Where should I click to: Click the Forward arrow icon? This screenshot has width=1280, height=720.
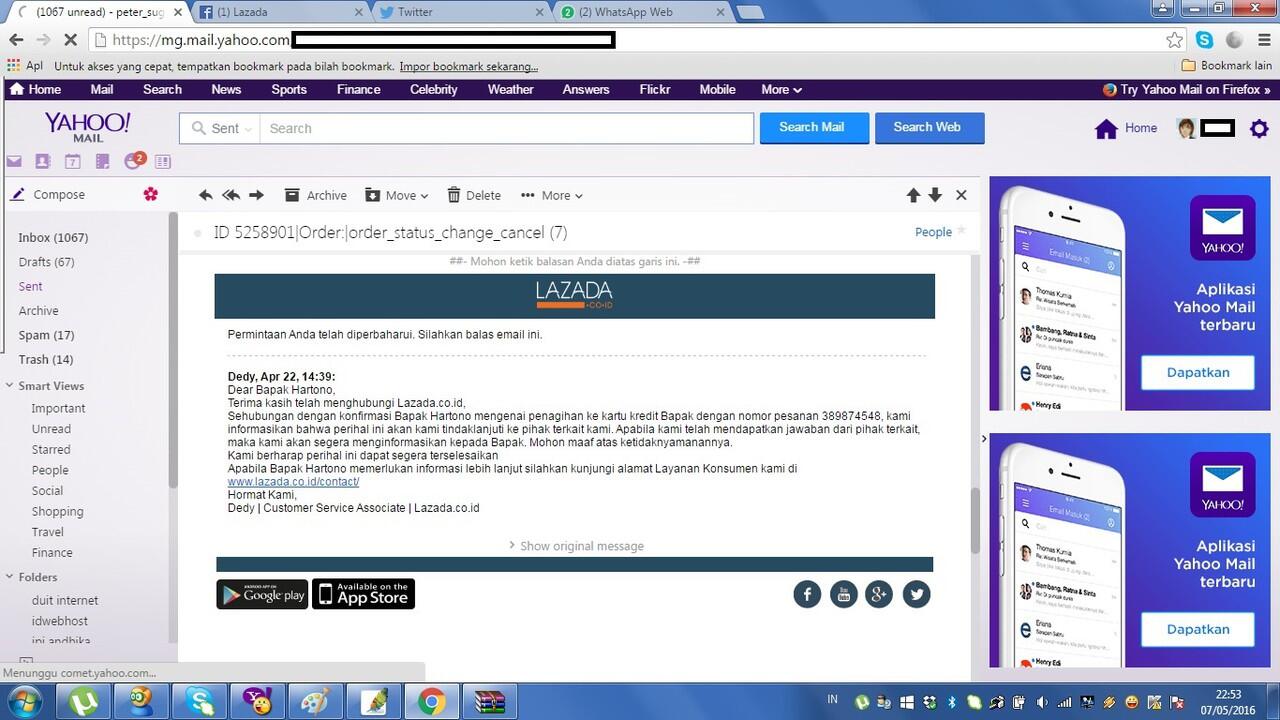coord(256,195)
